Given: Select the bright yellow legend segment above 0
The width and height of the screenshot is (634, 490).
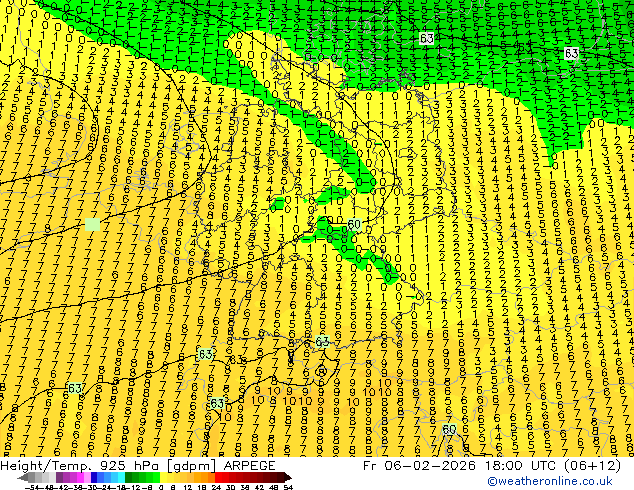Looking at the screenshot, I should 163,477.
